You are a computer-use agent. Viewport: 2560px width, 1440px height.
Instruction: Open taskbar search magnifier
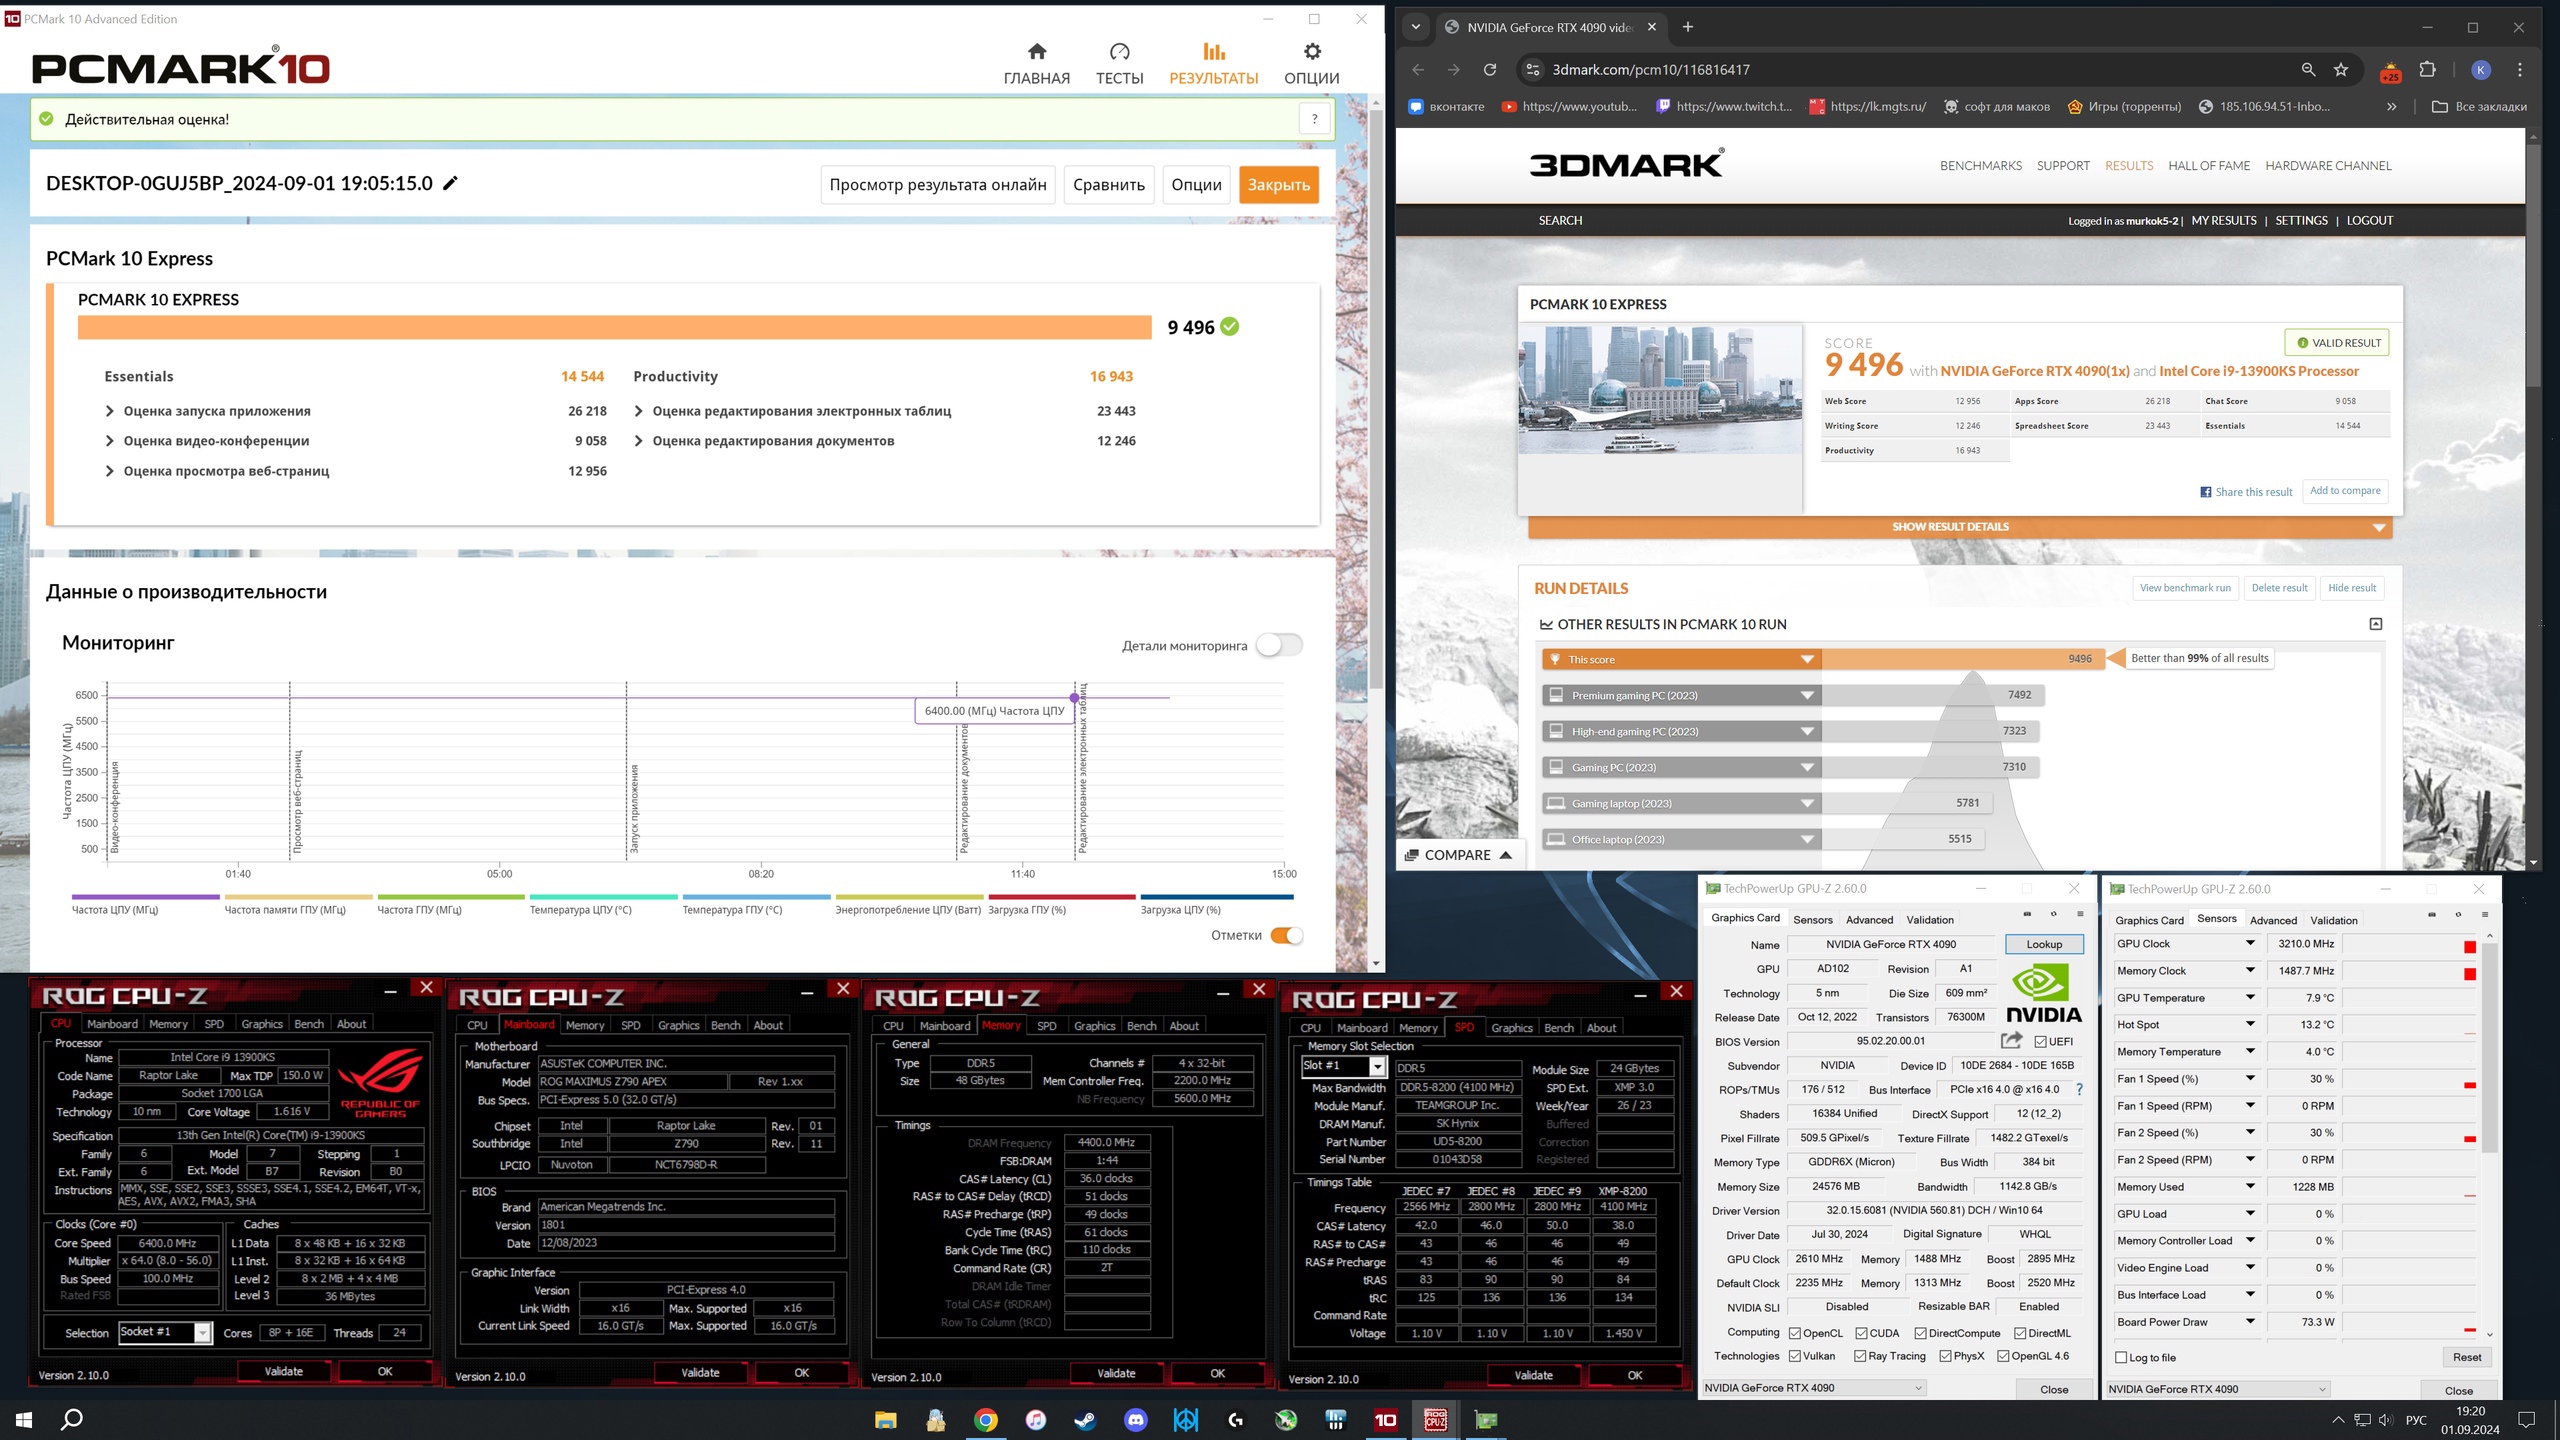point(72,1419)
